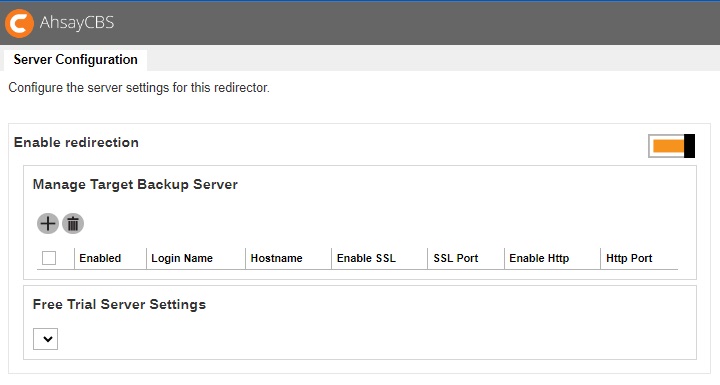Delete selected backup server with trash icon
Image resolution: width=720 pixels, height=385 pixels.
pyautogui.click(x=73, y=224)
